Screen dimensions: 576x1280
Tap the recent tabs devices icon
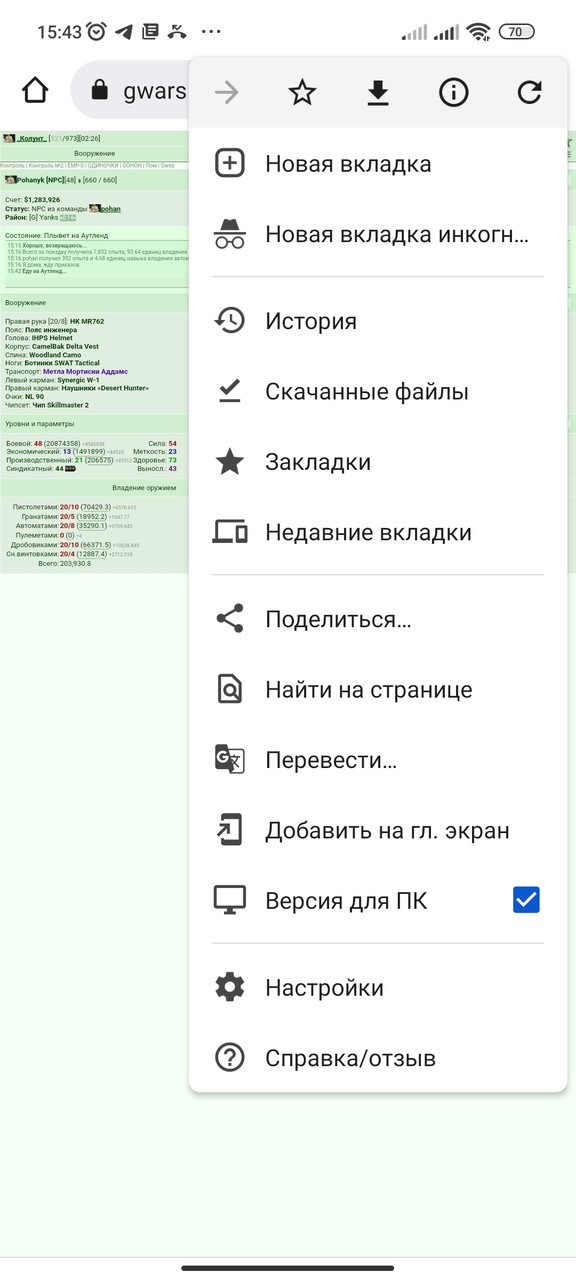coord(230,532)
